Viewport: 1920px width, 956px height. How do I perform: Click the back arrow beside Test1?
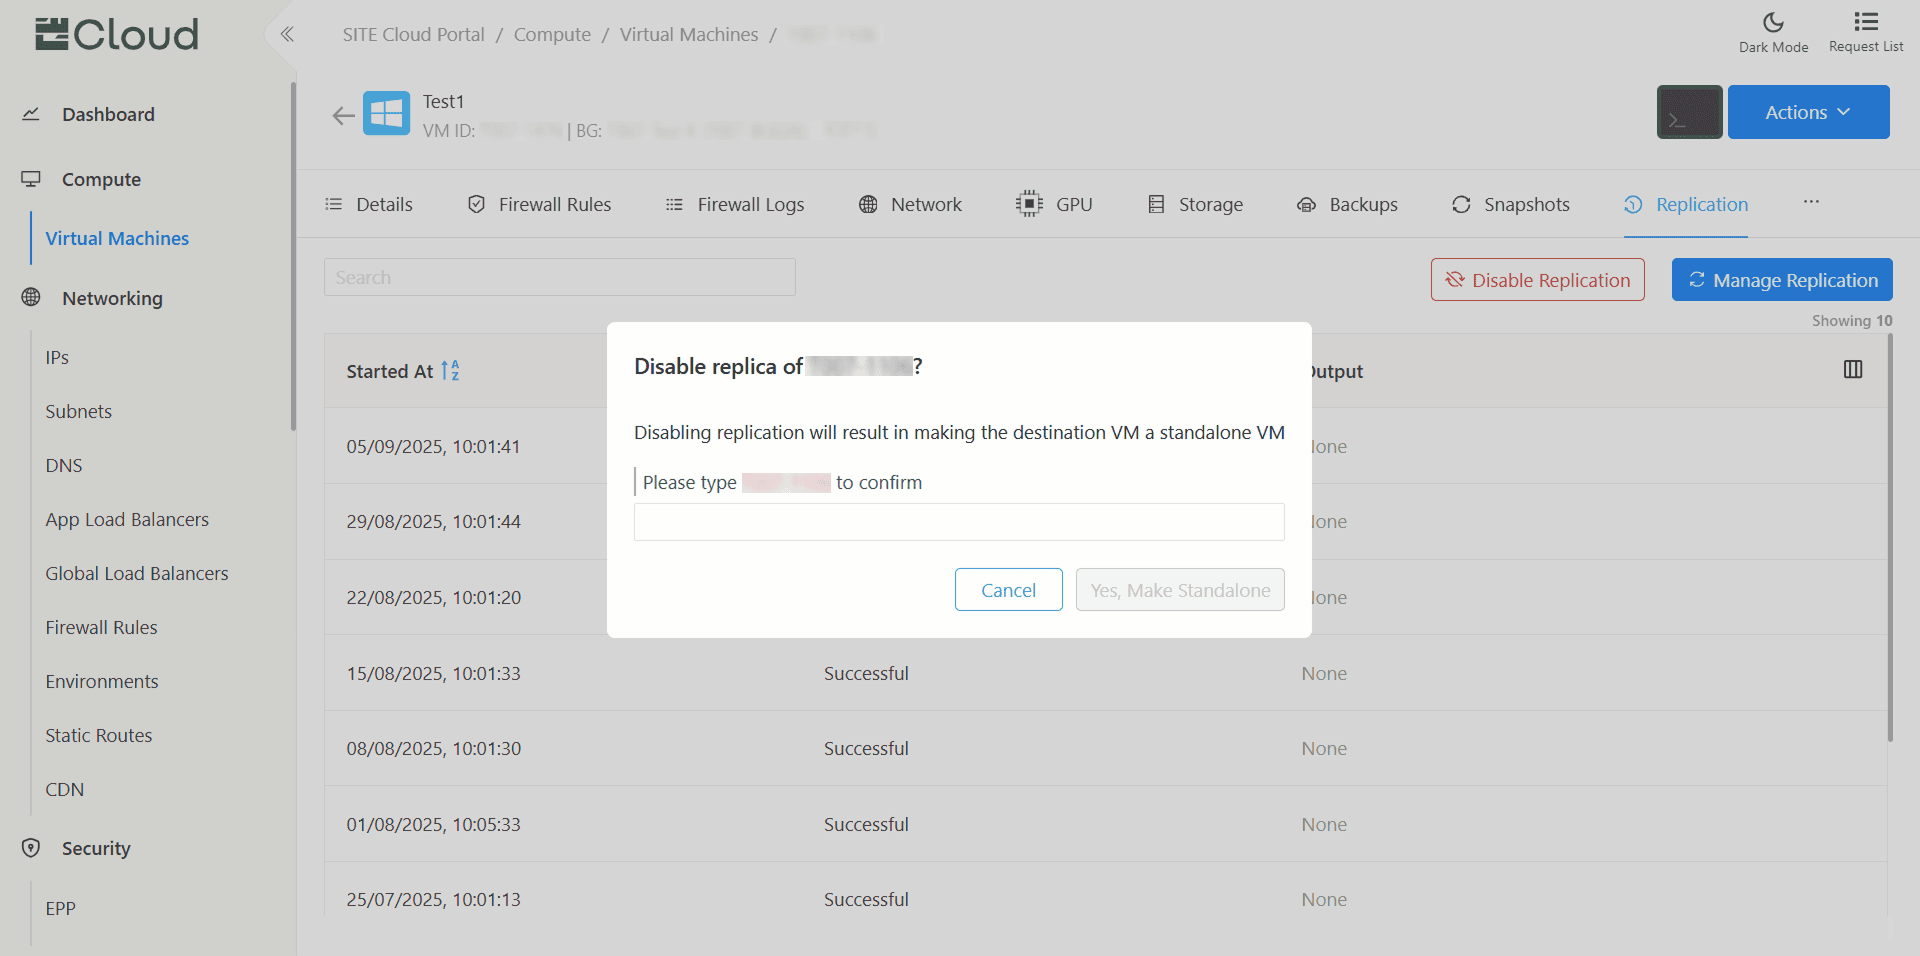343,116
